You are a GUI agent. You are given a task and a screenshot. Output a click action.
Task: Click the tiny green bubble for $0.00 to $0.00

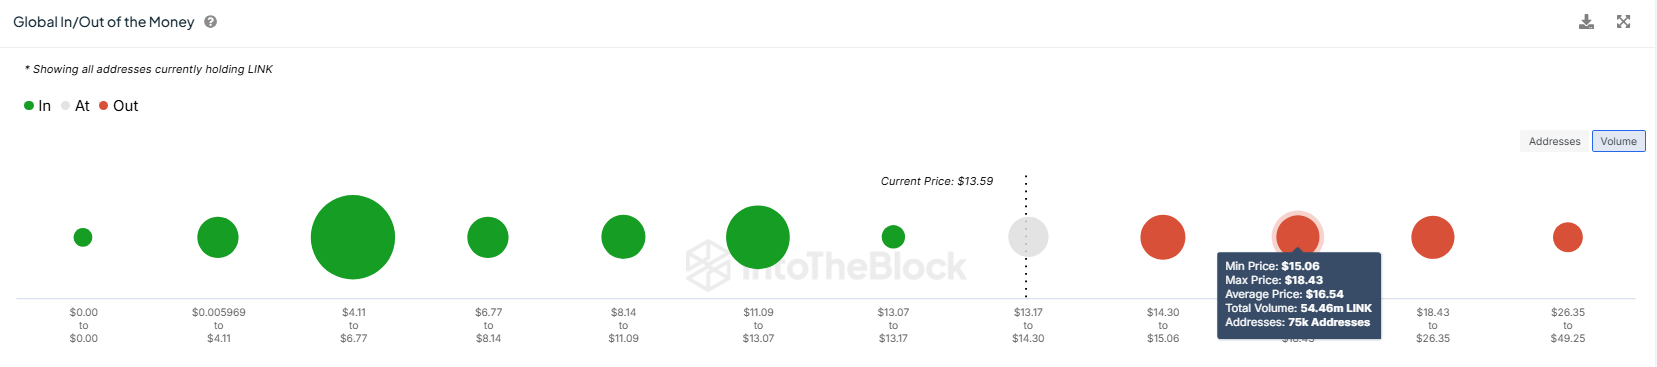point(83,237)
